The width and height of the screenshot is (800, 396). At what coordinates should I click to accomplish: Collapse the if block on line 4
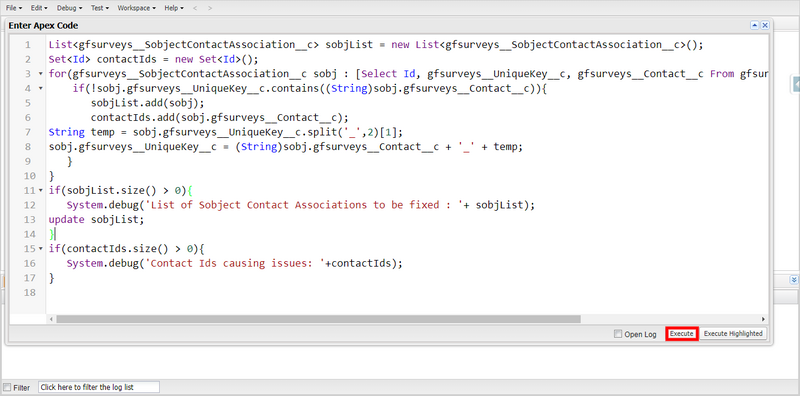tap(41, 88)
